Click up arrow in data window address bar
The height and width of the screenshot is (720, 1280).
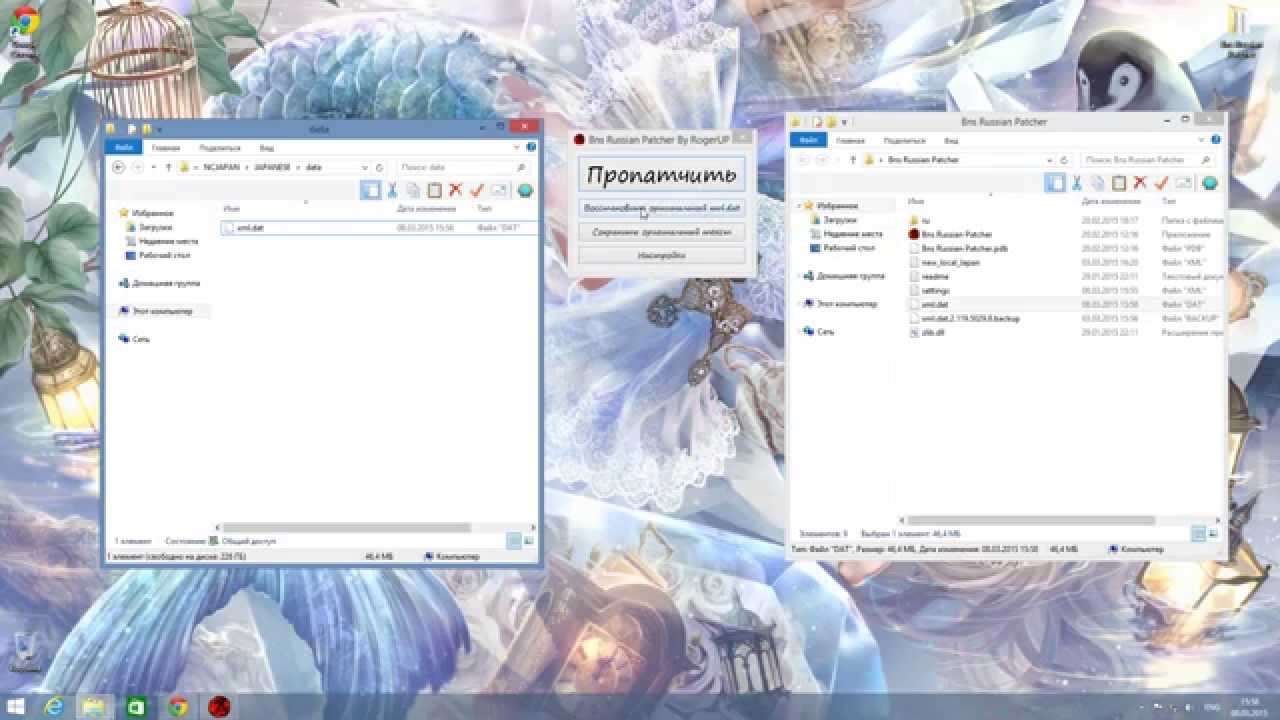click(x=169, y=167)
